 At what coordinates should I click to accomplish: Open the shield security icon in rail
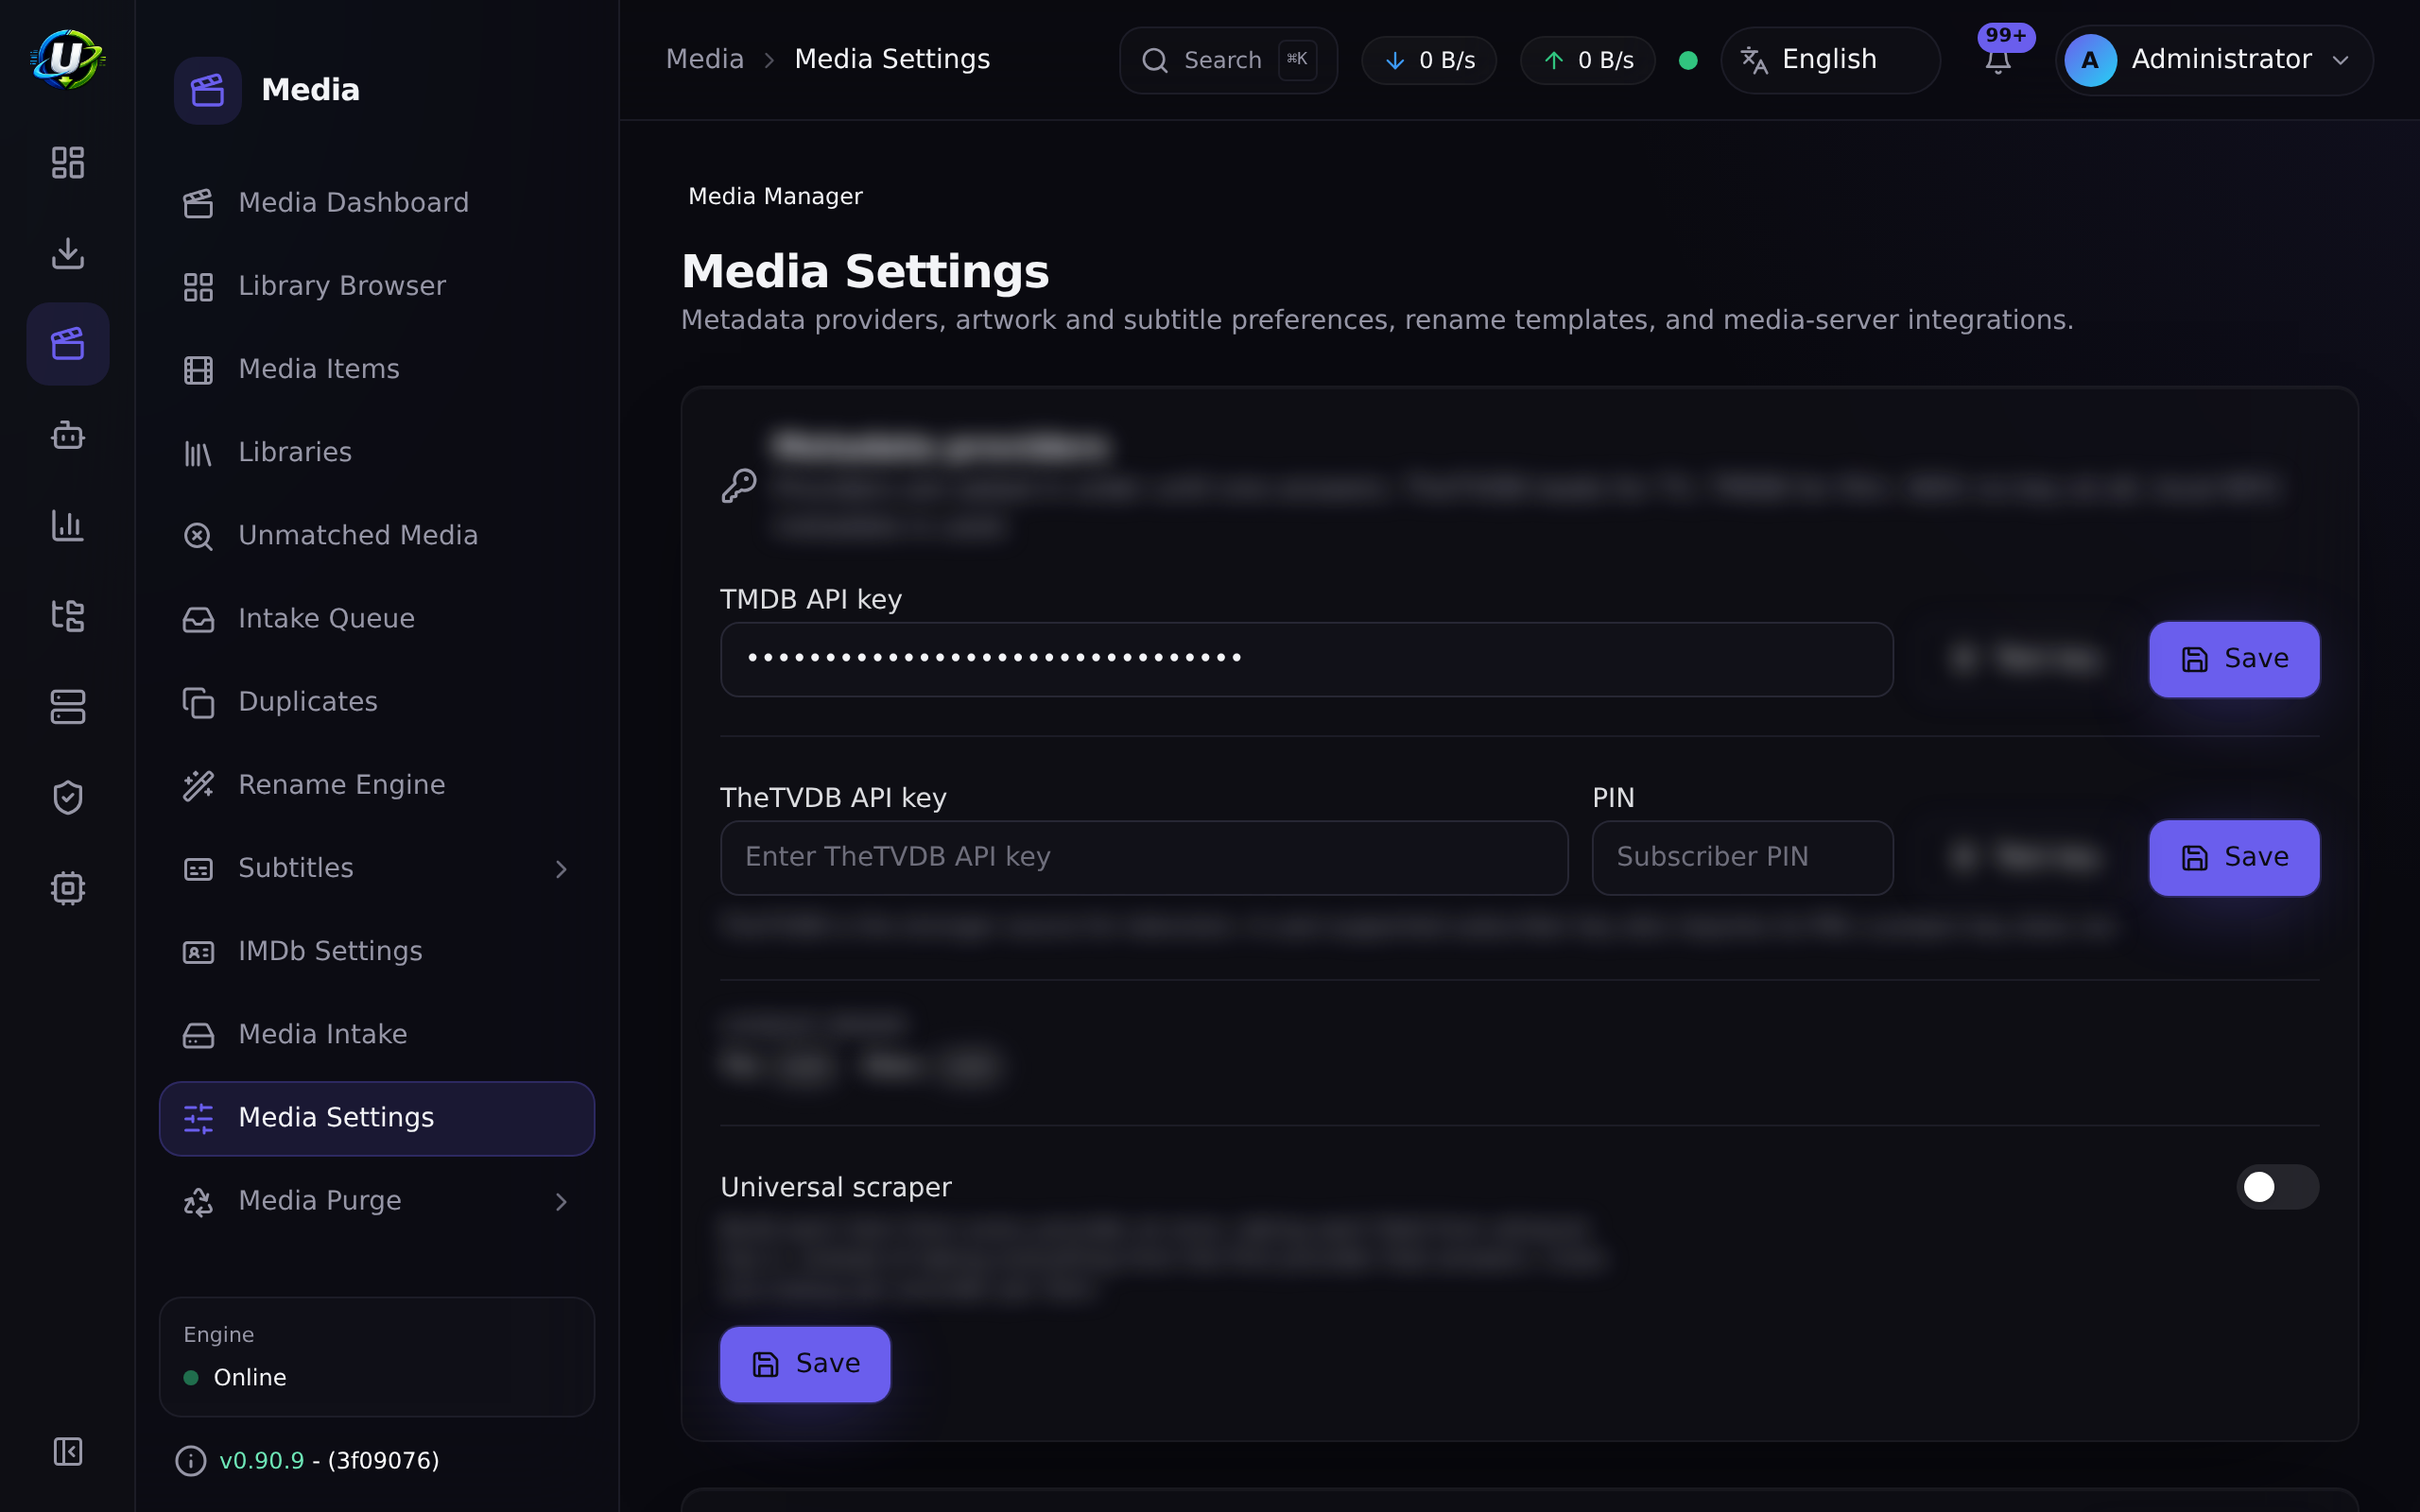[67, 797]
